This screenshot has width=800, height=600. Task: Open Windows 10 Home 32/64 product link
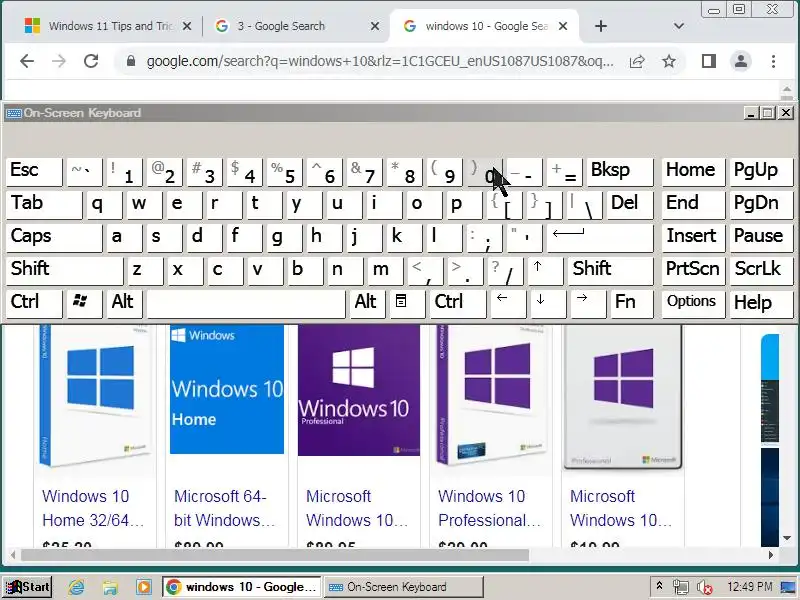click(92, 508)
